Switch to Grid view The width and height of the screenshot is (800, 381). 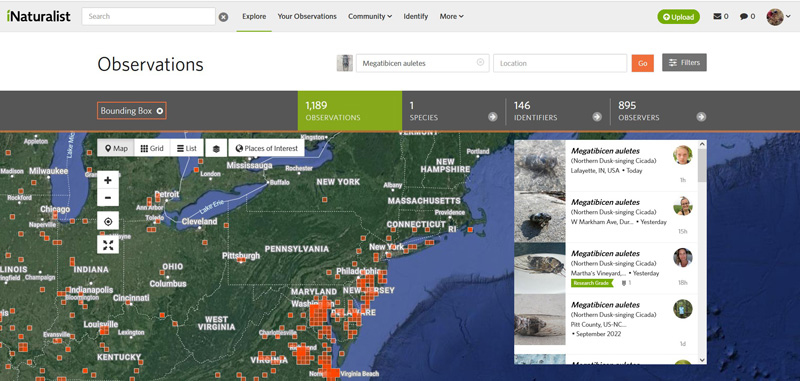tap(152, 148)
